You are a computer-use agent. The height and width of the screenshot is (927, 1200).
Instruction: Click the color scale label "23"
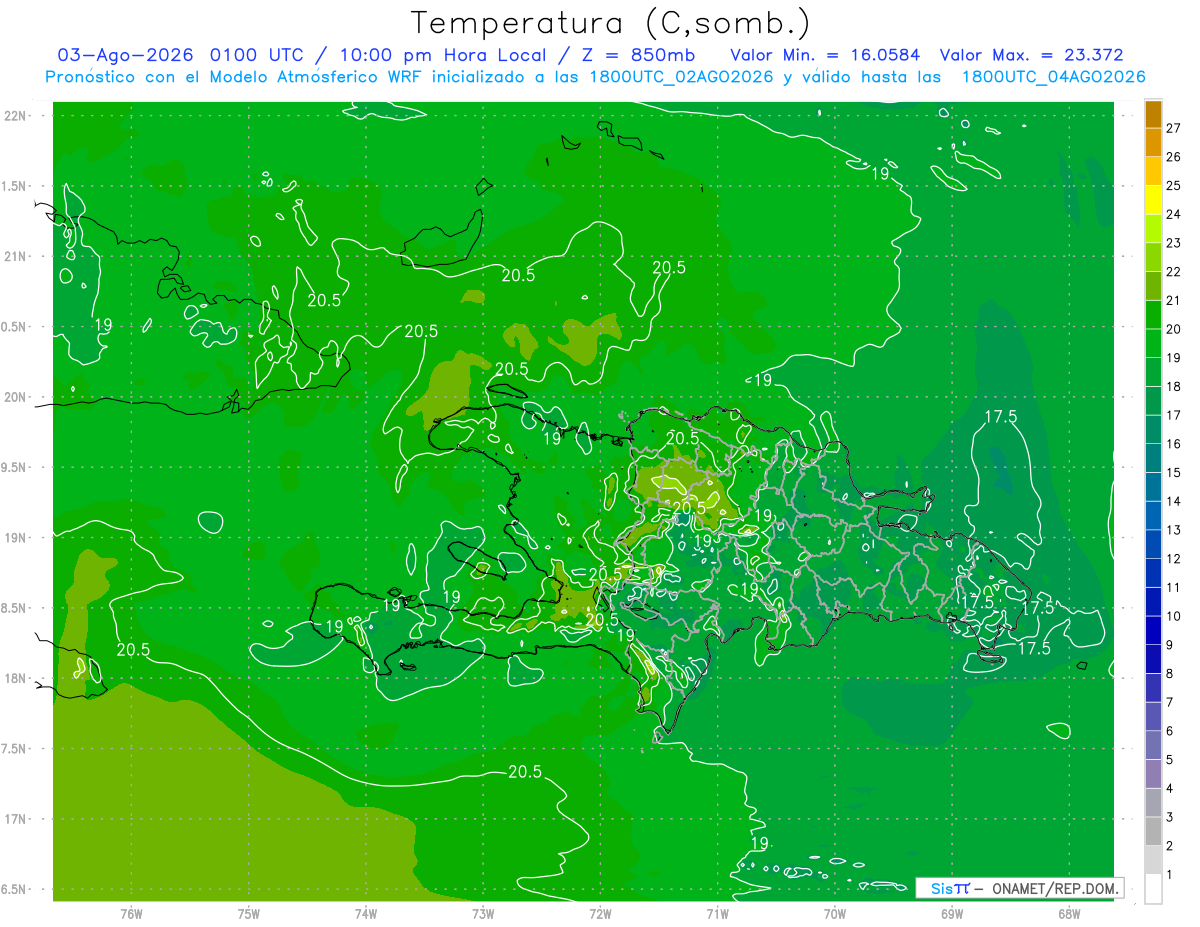point(1174,243)
